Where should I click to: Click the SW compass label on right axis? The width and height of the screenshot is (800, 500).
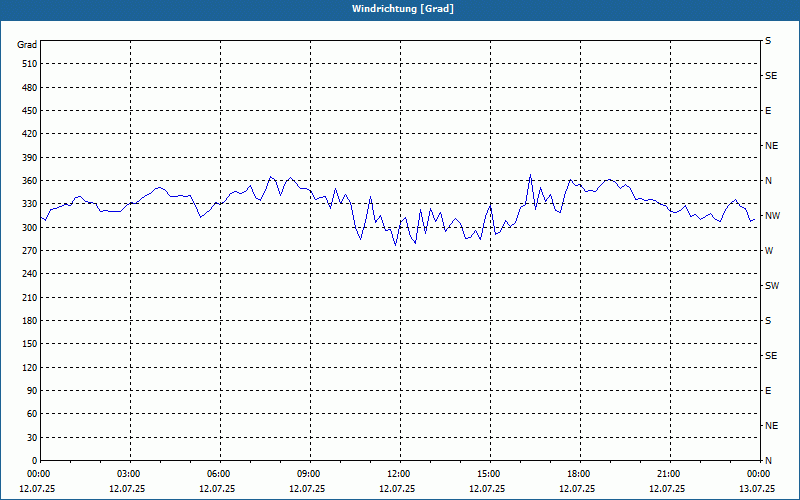(772, 286)
